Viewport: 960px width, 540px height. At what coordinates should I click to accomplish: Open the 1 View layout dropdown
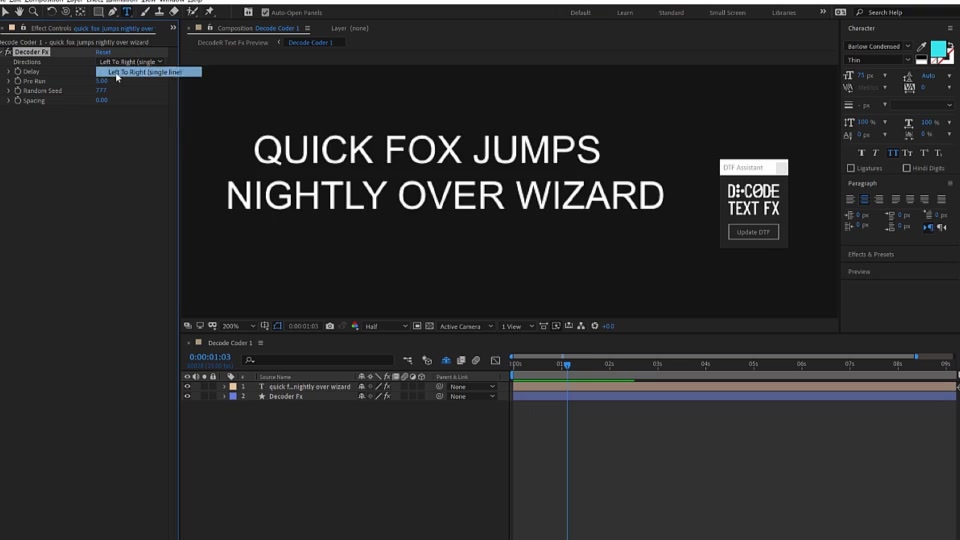(517, 326)
